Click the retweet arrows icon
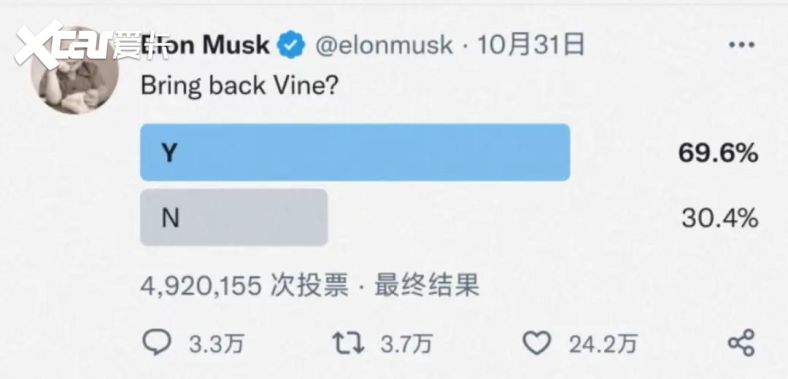788x379 pixels. 348,343
